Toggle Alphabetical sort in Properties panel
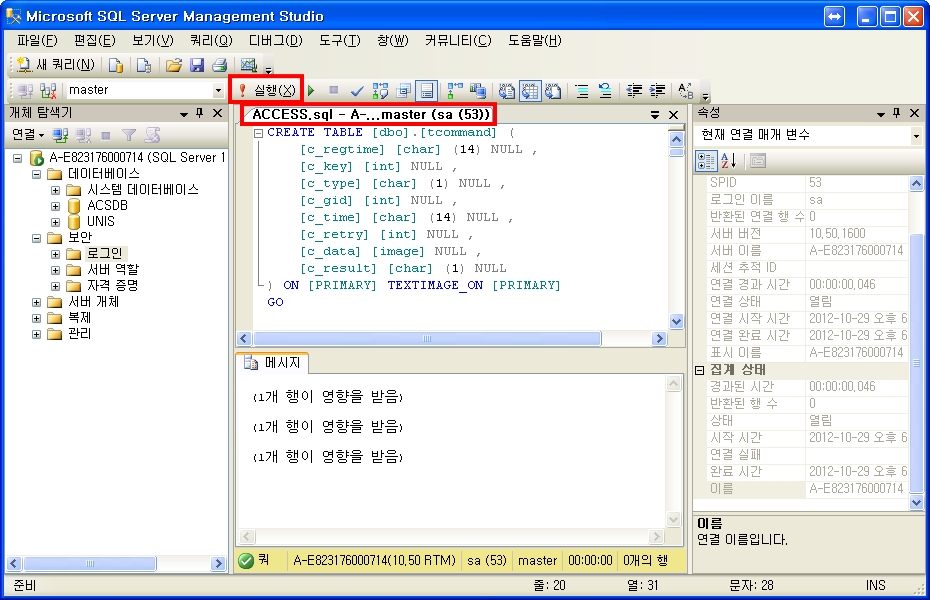This screenshot has height=600, width=930. [x=728, y=161]
